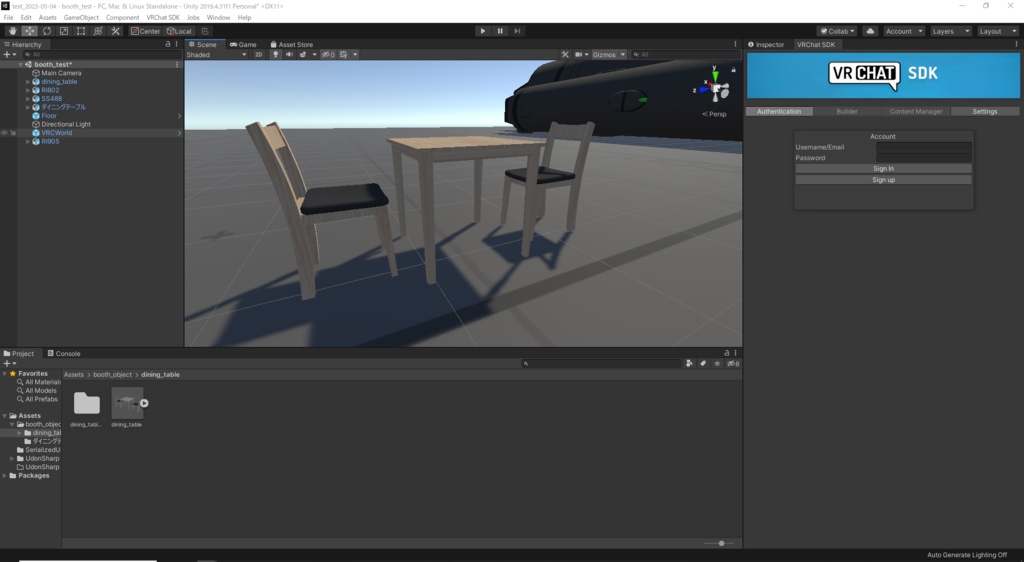Toggle pivot mode Center button
The width and height of the screenshot is (1024, 562).
[x=145, y=31]
